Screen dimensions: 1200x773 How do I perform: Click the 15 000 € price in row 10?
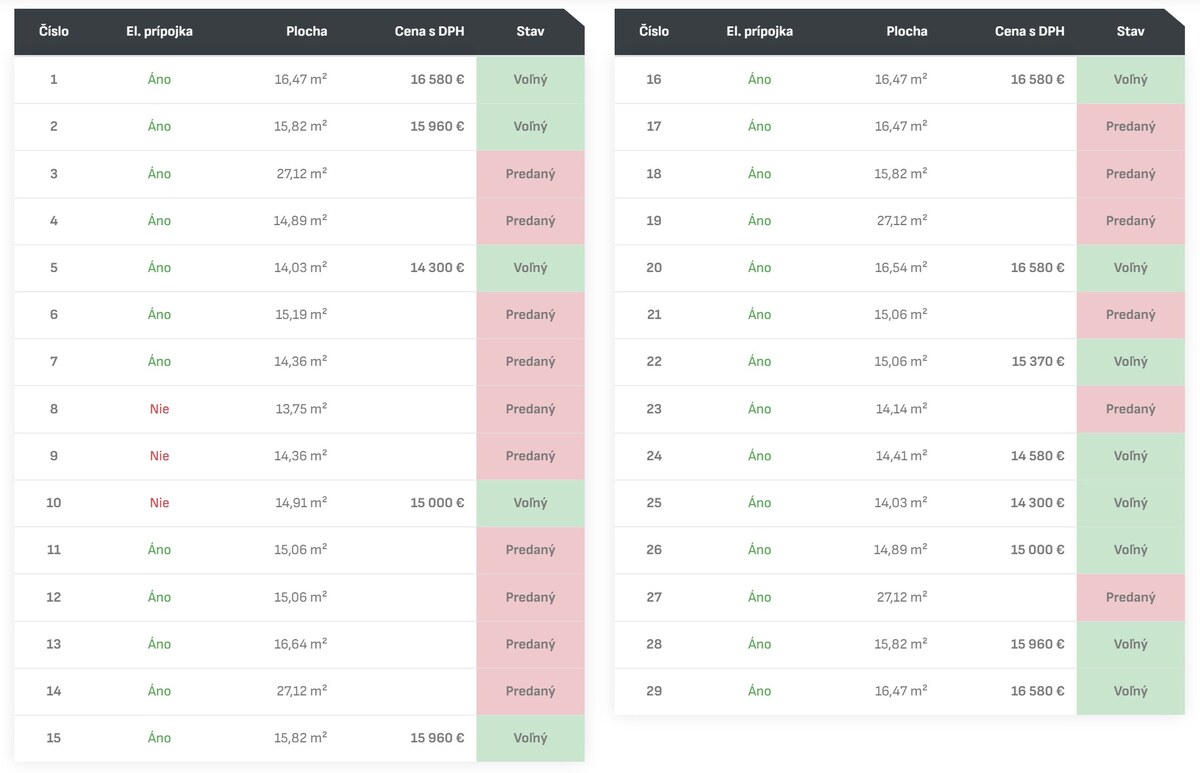pos(437,503)
